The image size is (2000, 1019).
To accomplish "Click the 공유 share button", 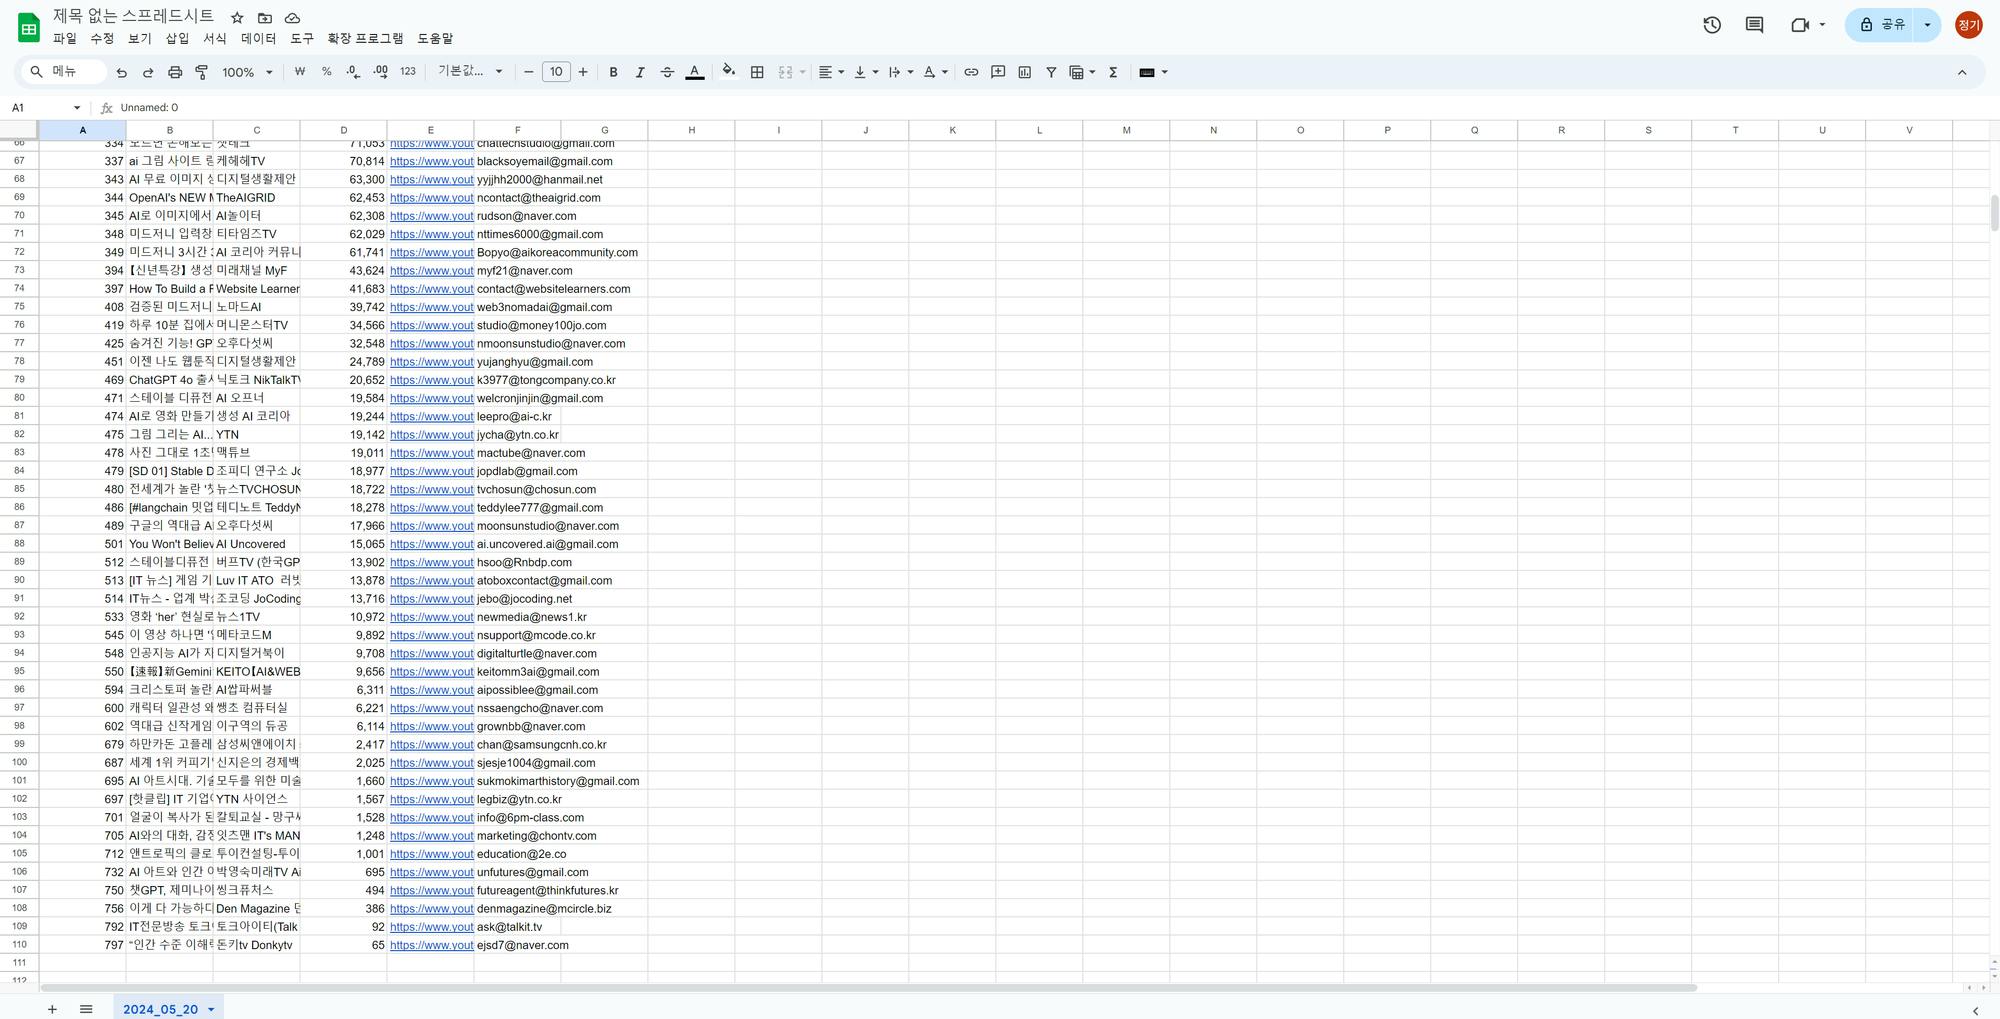I will 1882,25.
